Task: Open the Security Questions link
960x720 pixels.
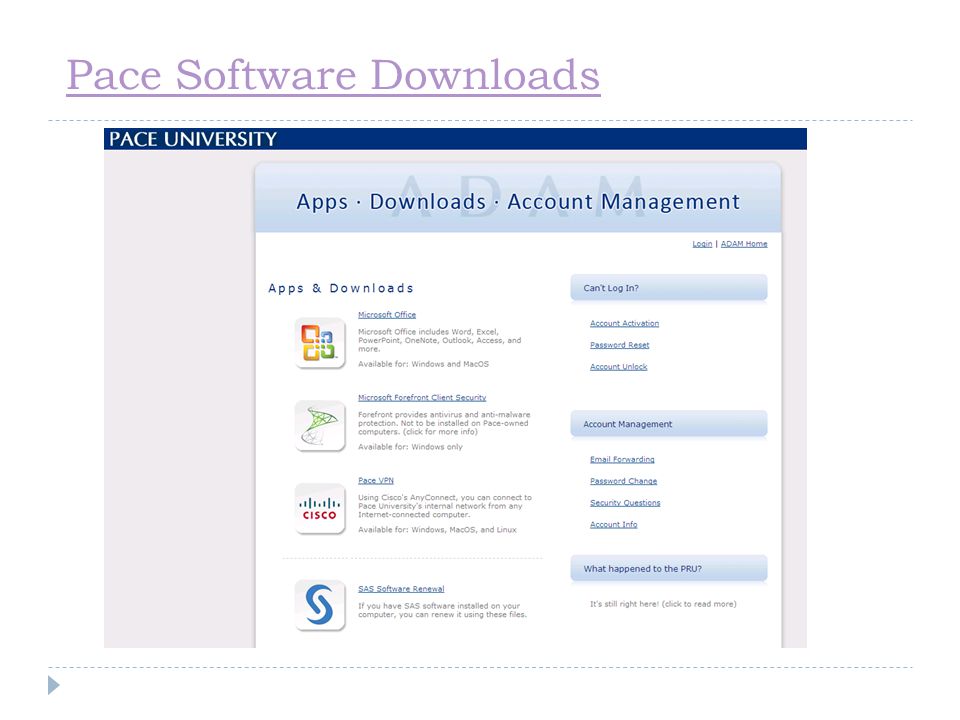Action: tap(625, 503)
